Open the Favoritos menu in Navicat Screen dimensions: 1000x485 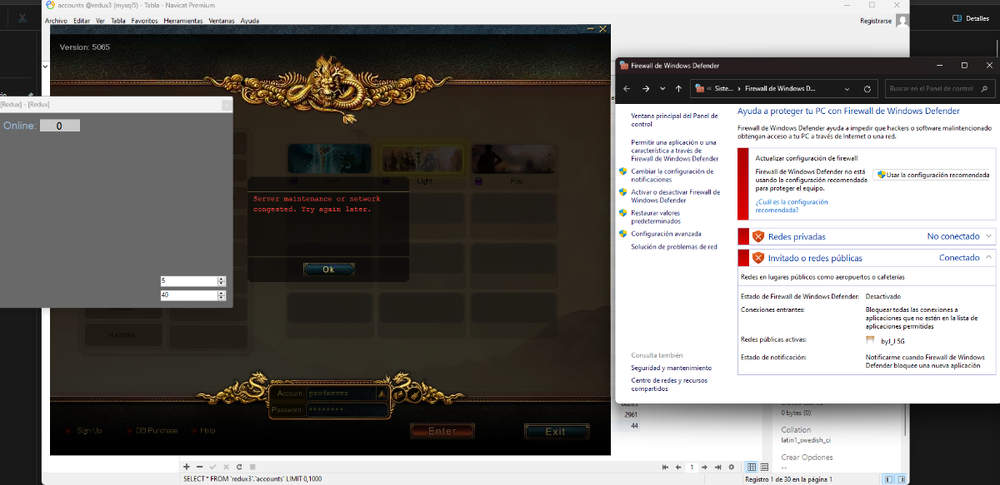(144, 20)
